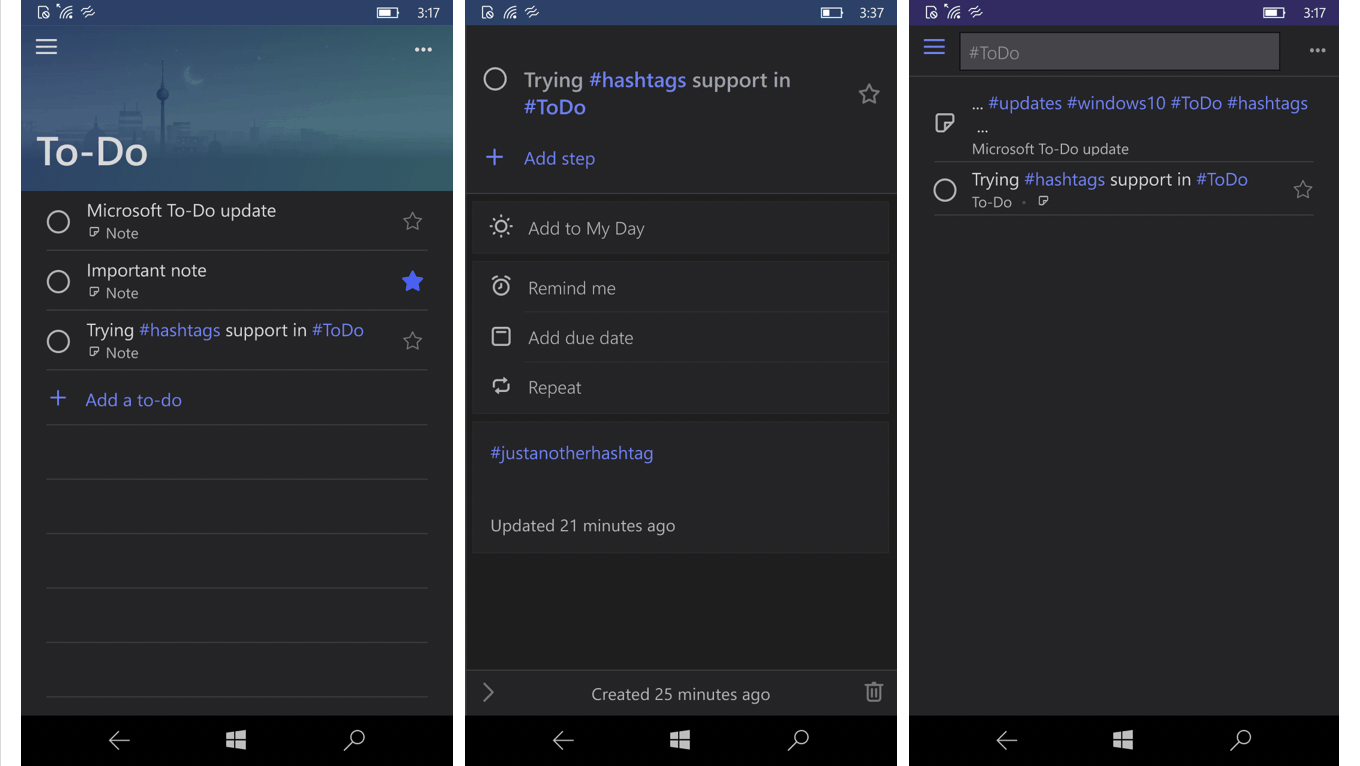This screenshot has height=766, width=1360.
Task: Unstar the Important note task
Action: pos(412,281)
